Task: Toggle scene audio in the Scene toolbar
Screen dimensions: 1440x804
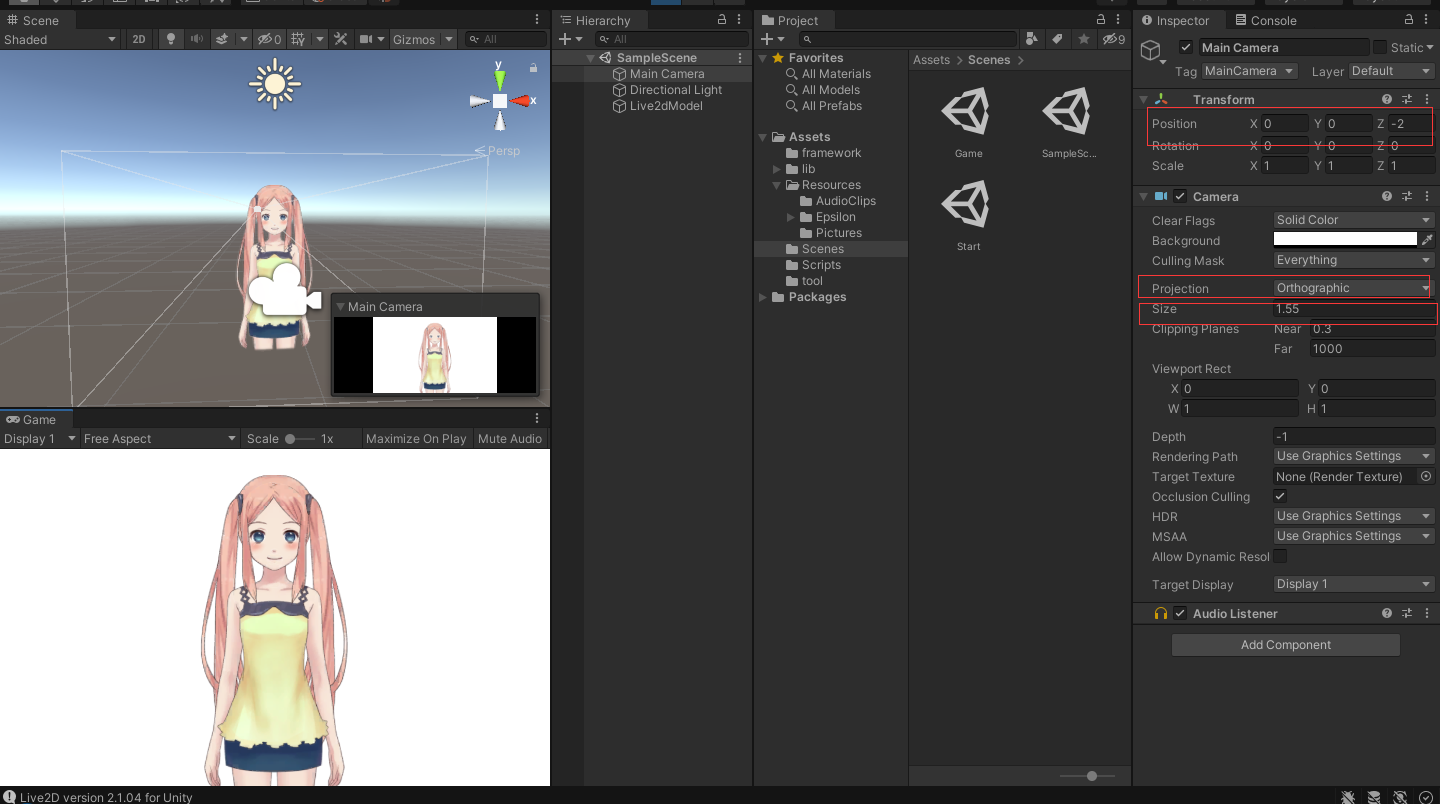Action: pyautogui.click(x=197, y=39)
